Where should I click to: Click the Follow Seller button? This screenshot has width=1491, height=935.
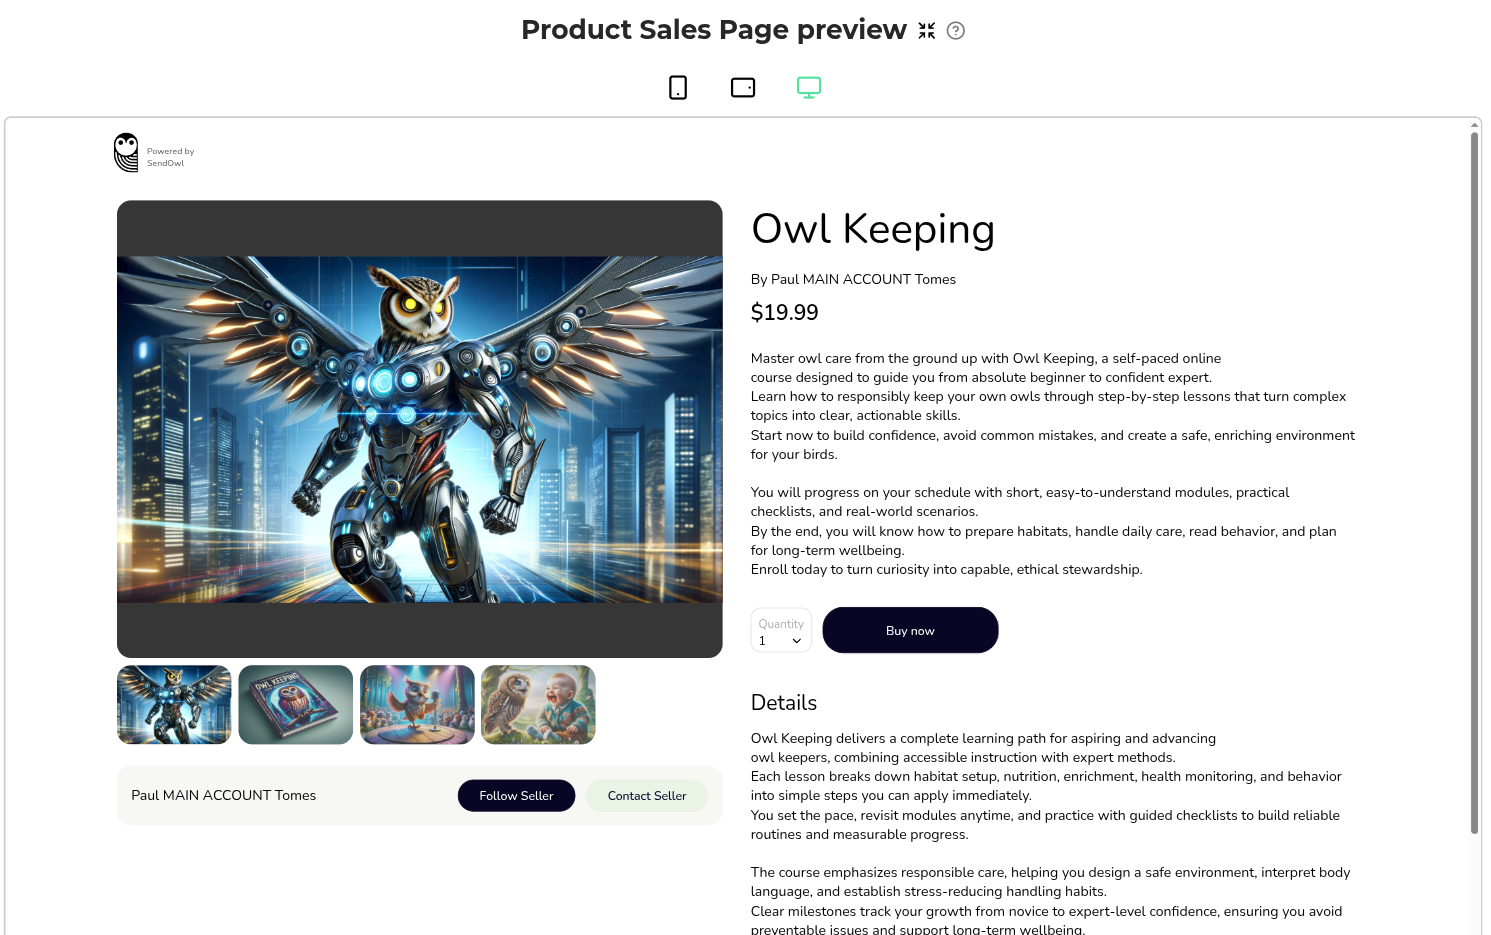pos(516,796)
